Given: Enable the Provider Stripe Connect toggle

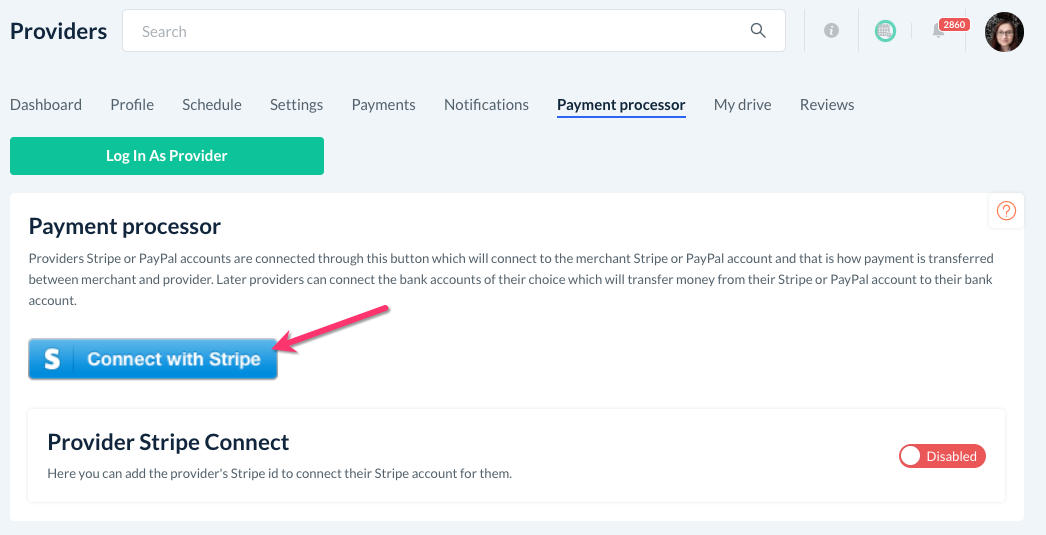Looking at the screenshot, I should pos(942,456).
